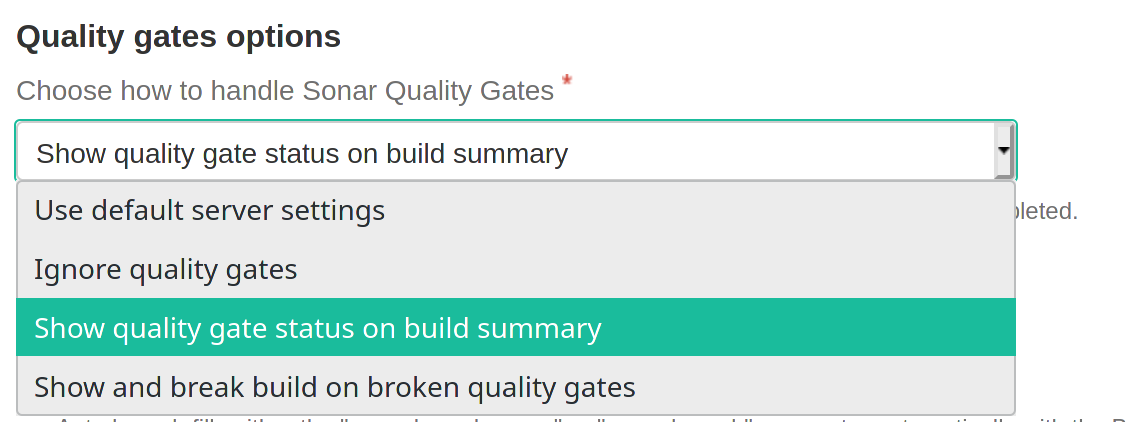Click the "Choose how to handle Sonar Quality Gates" label

[x=285, y=91]
